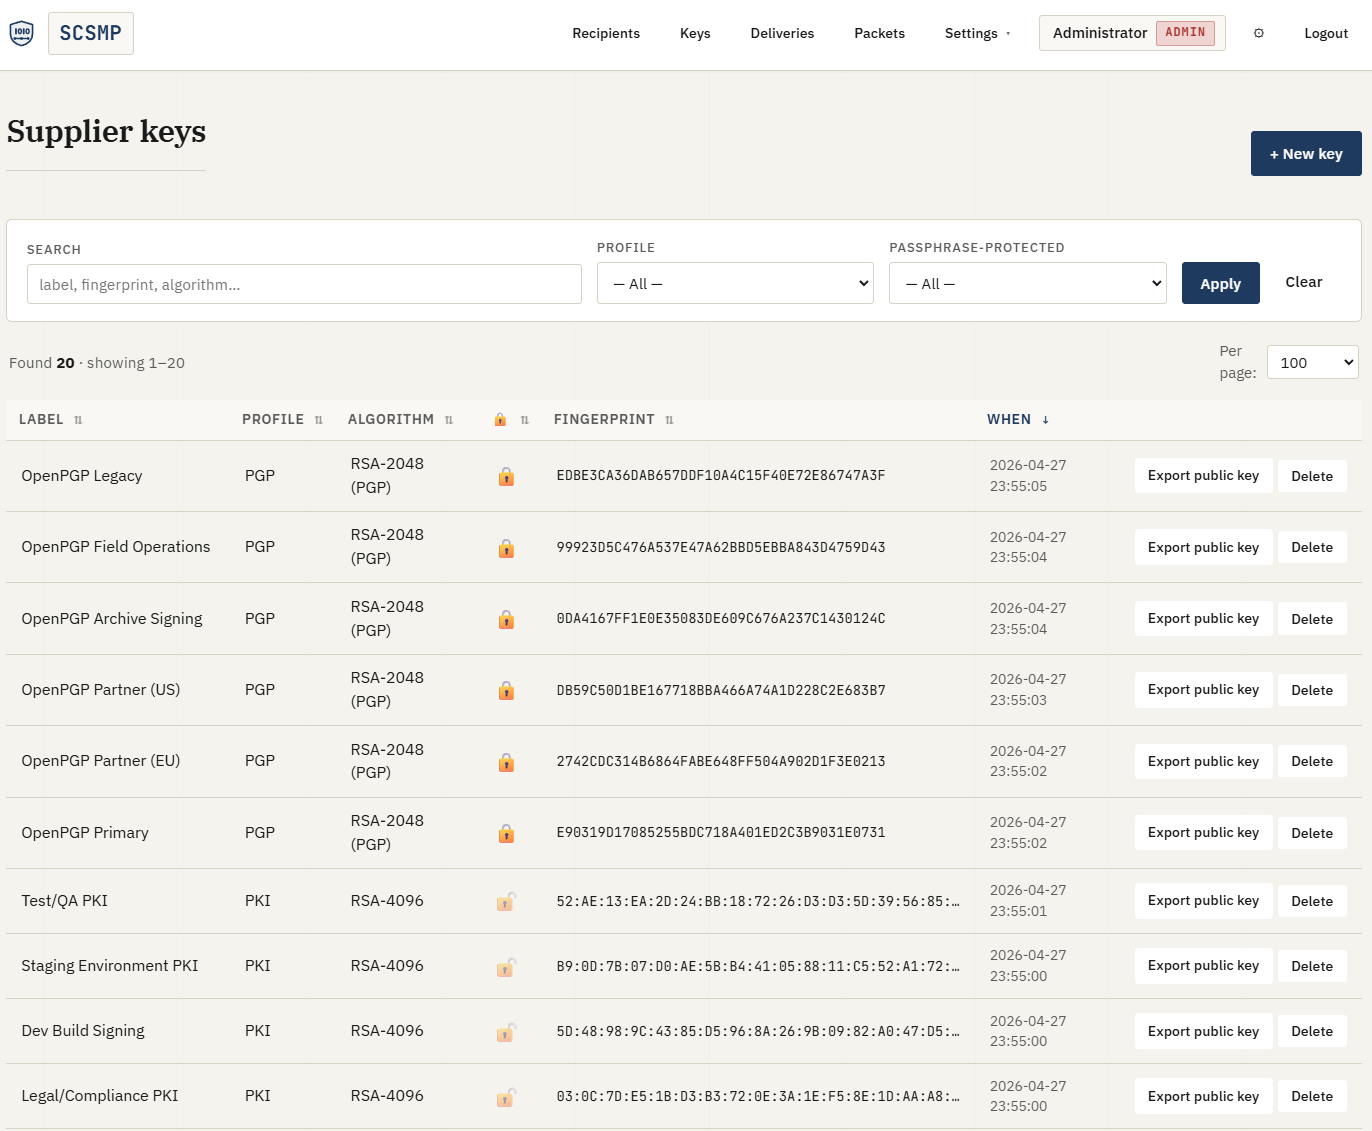1372x1131 pixels.
Task: Delete the OpenPGP Archive Signing key
Action: click(x=1312, y=619)
